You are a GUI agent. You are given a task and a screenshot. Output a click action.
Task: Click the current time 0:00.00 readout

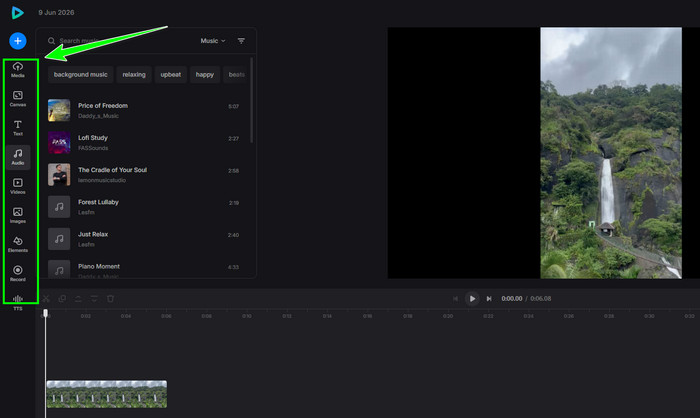(512, 298)
